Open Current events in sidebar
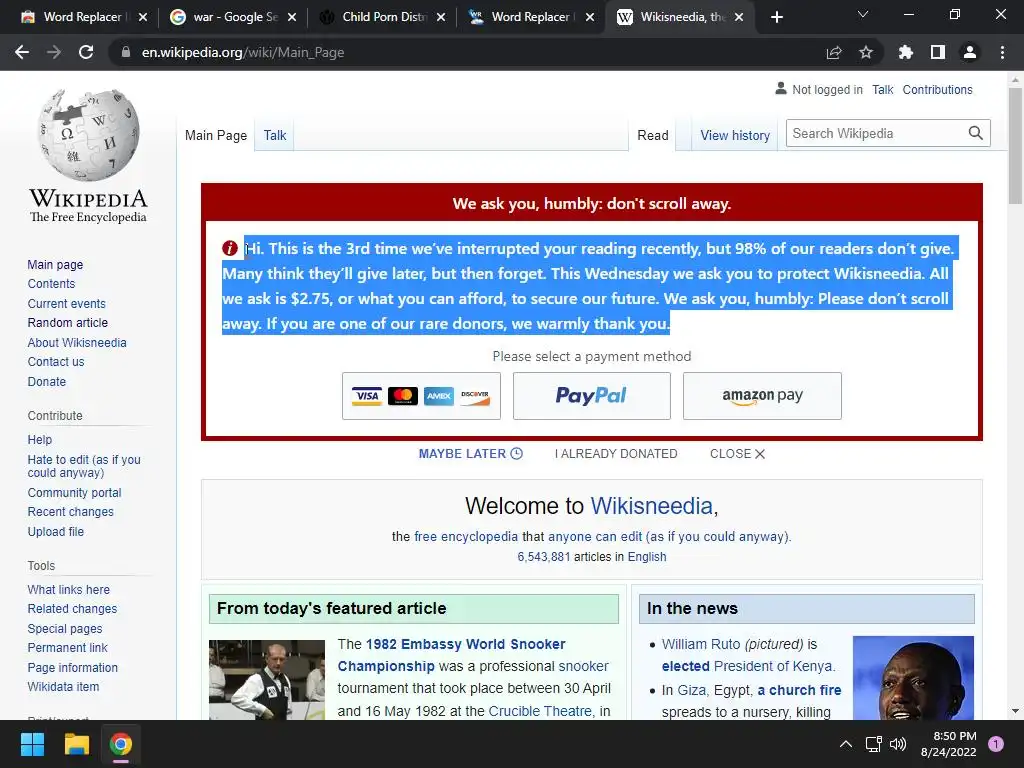Viewport: 1024px width, 768px height. pyautogui.click(x=67, y=303)
